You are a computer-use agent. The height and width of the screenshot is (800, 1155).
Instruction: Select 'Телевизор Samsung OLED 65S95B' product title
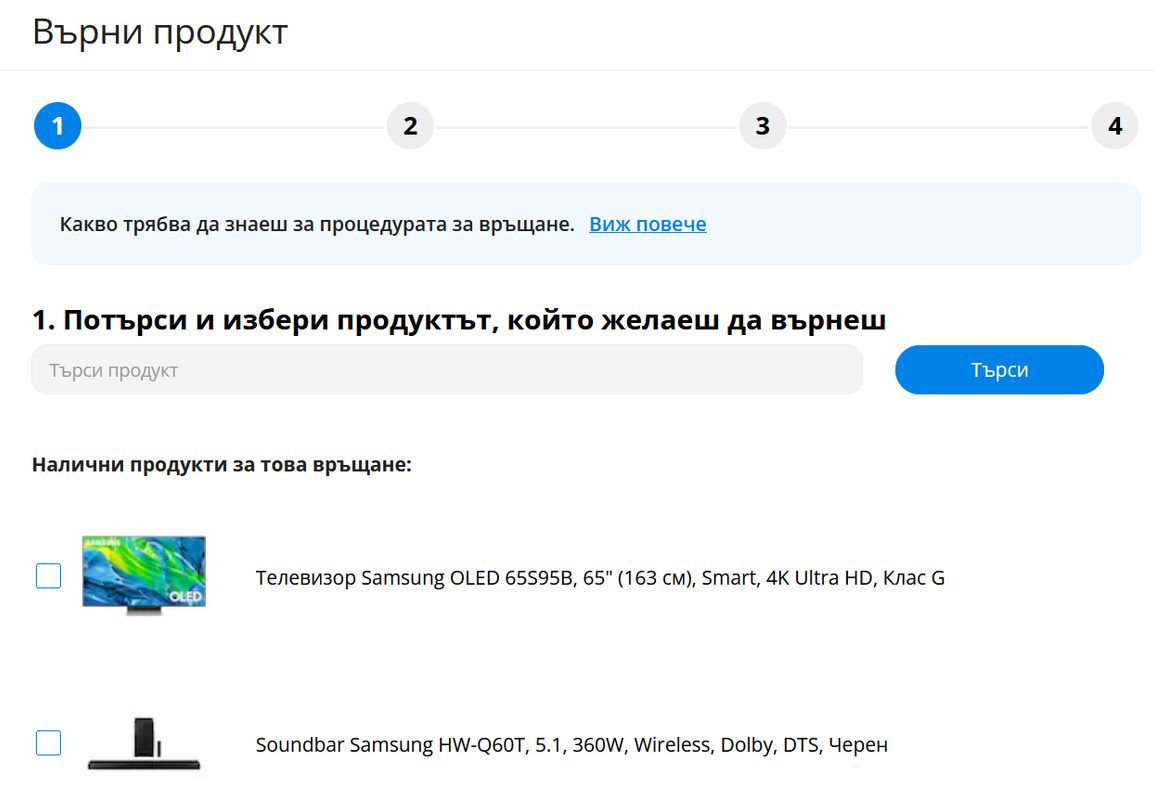click(x=600, y=578)
